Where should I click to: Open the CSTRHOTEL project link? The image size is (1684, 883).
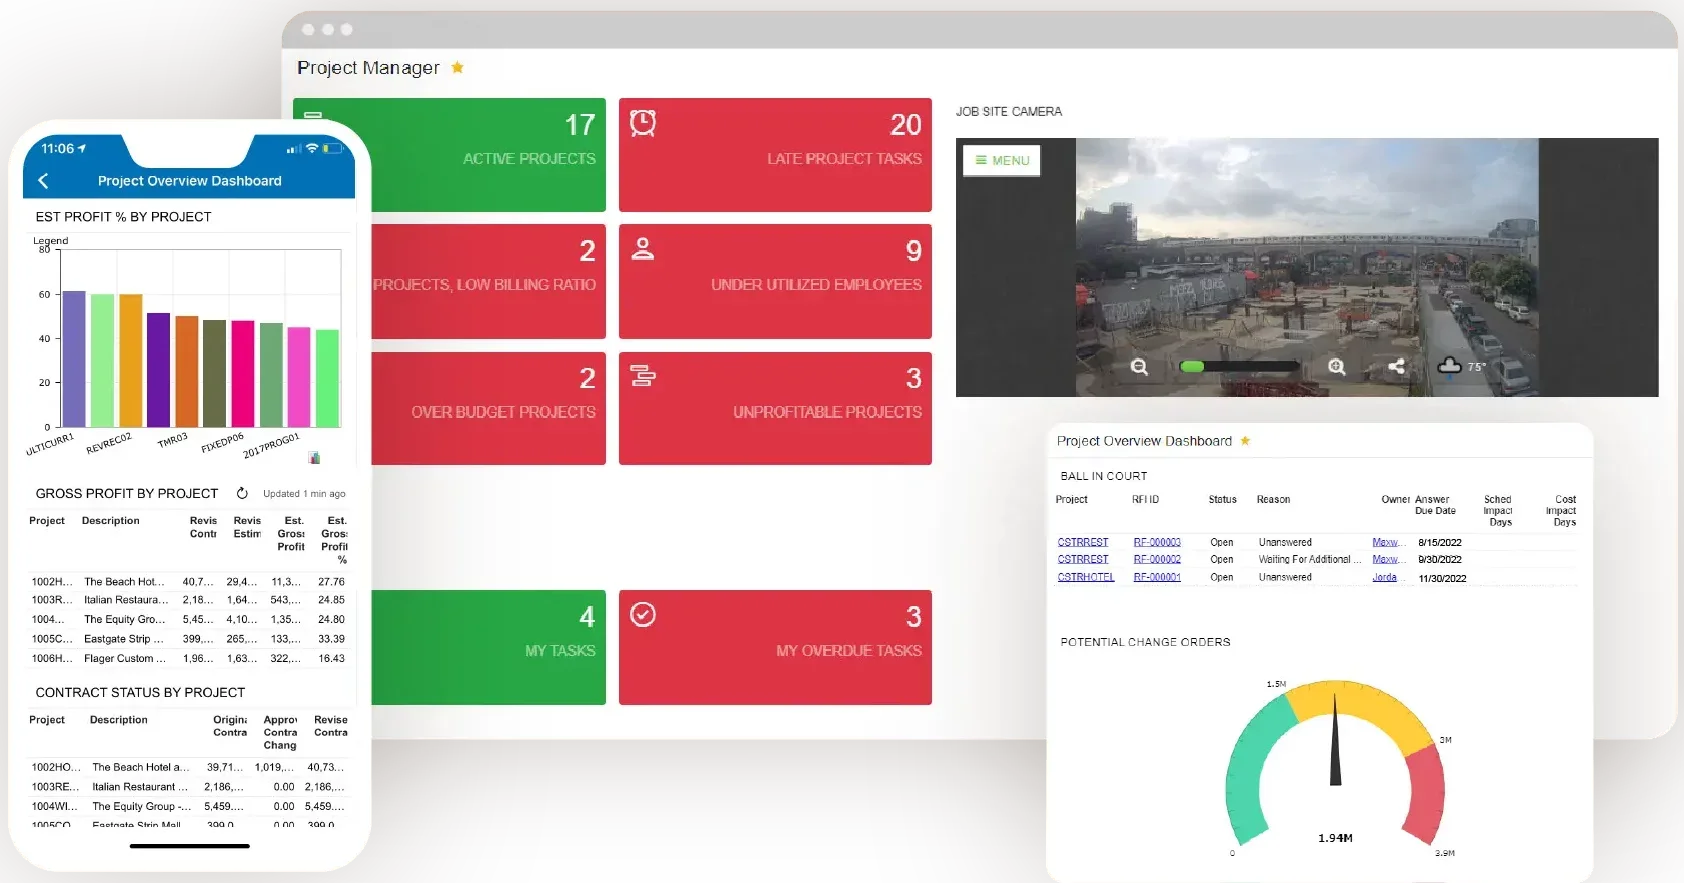coord(1086,577)
